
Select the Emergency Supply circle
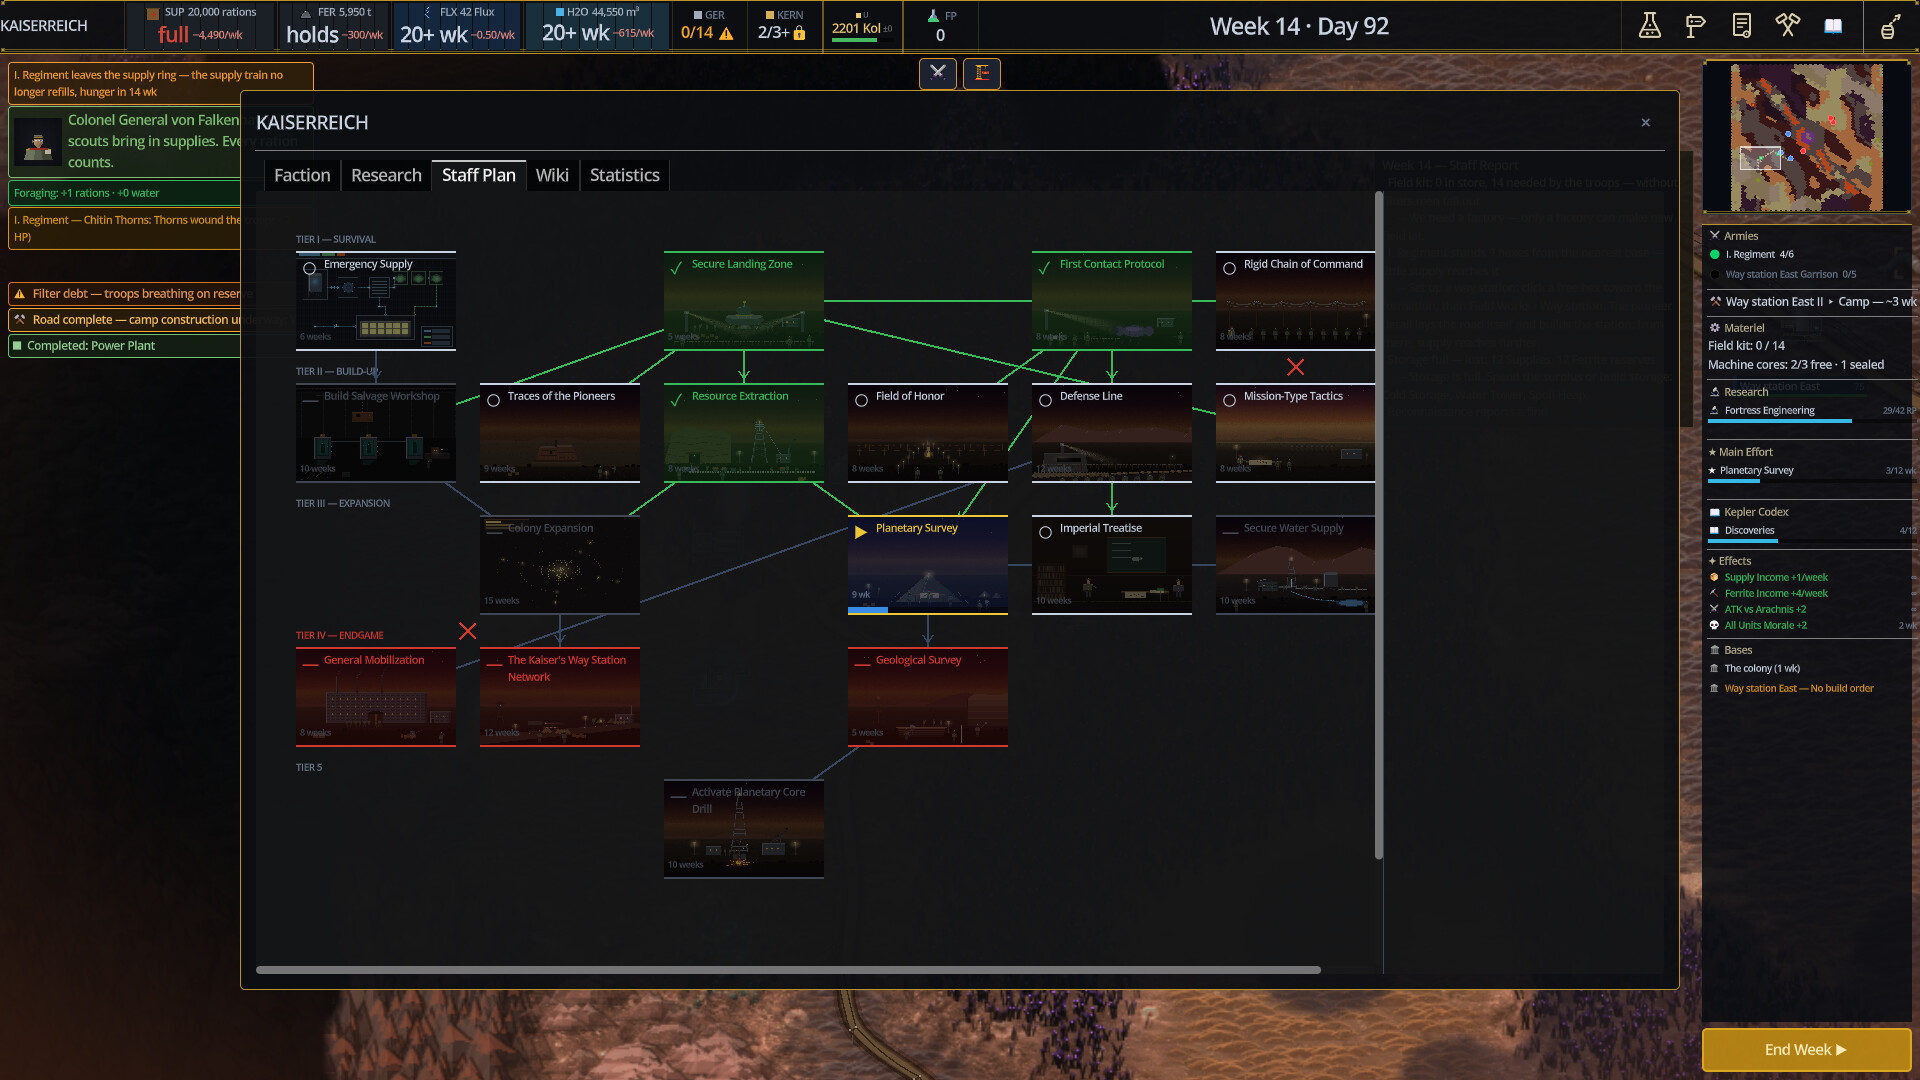click(x=310, y=268)
